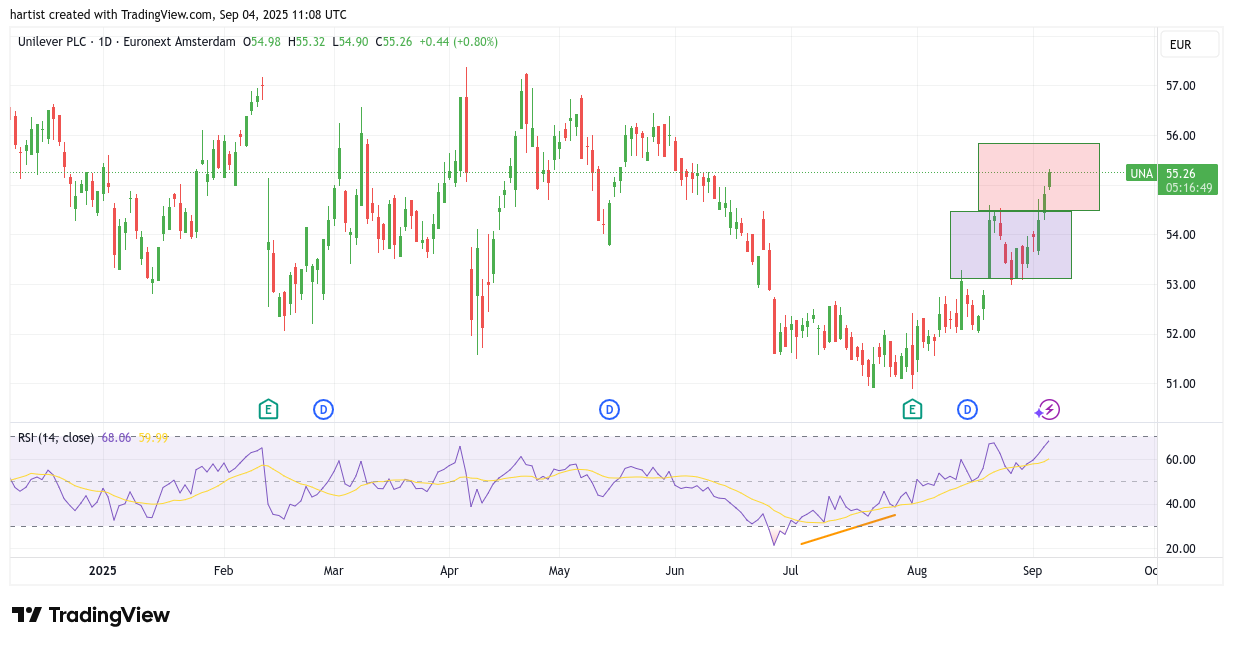Click the 52.00 price axis label
The image size is (1233, 645).
pyautogui.click(x=1181, y=334)
